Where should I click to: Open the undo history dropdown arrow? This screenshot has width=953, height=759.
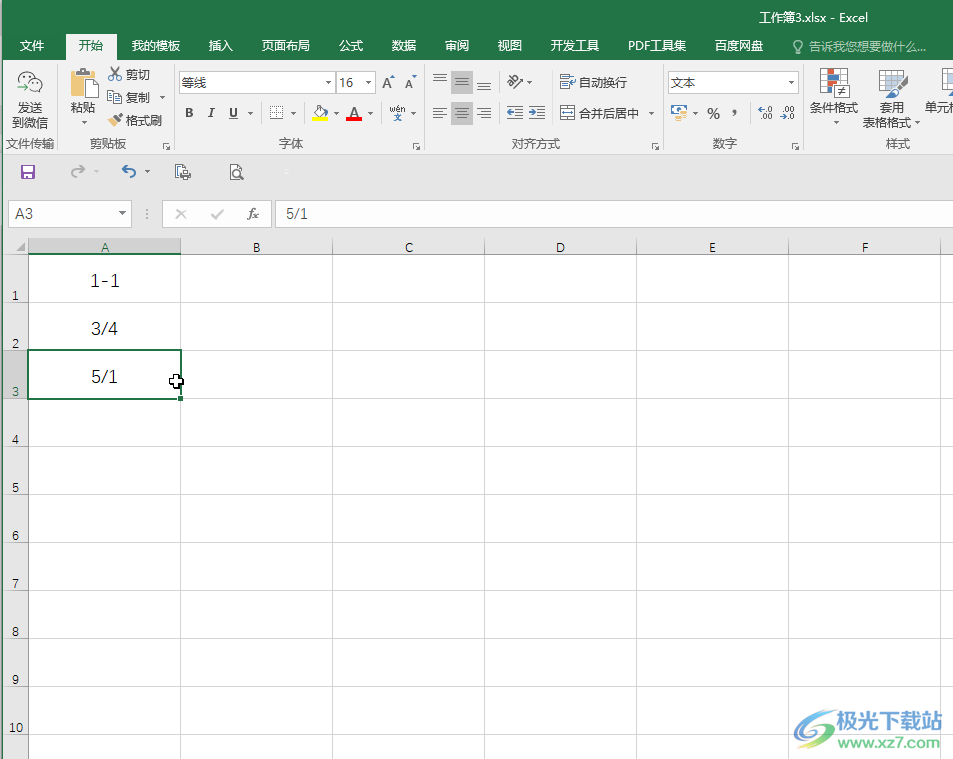(147, 172)
